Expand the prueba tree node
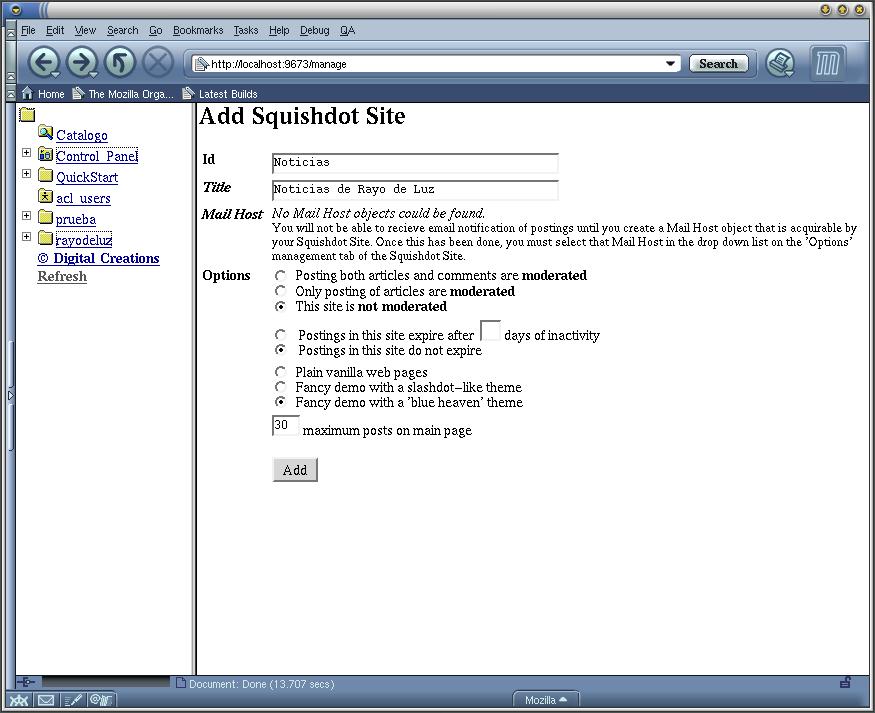 click(x=26, y=215)
